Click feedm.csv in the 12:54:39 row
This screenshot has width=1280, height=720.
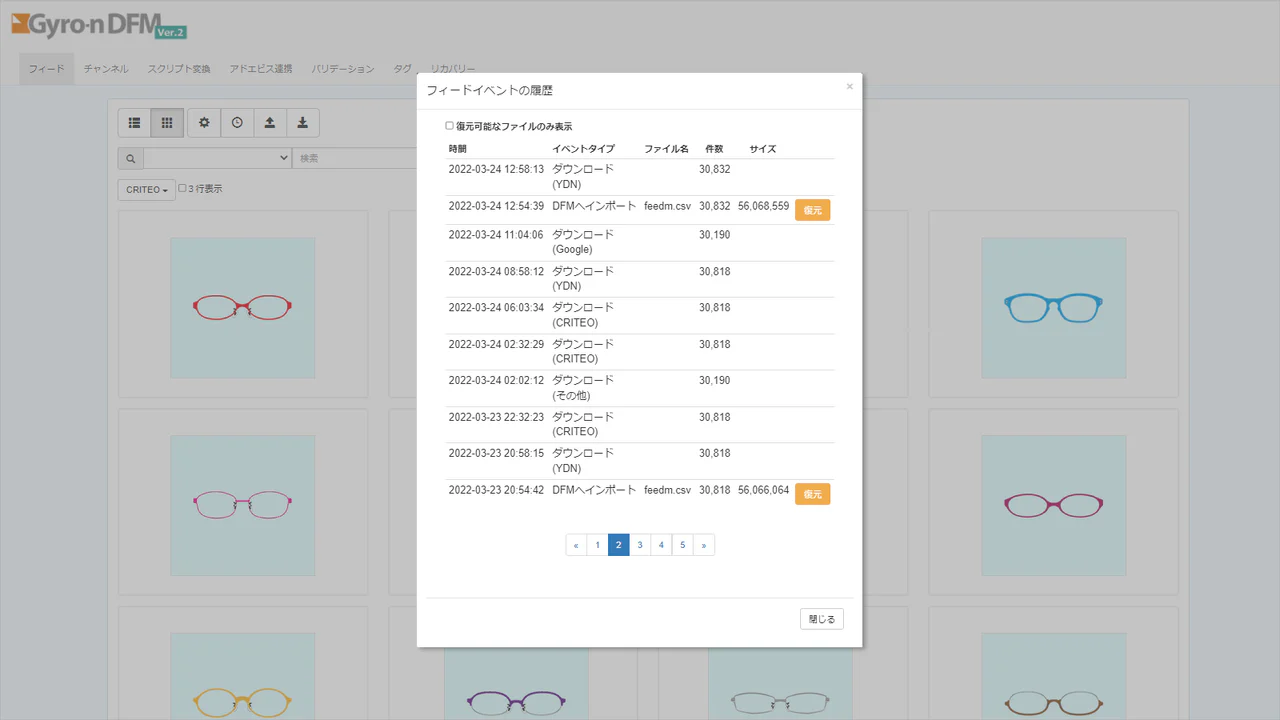pyautogui.click(x=667, y=206)
